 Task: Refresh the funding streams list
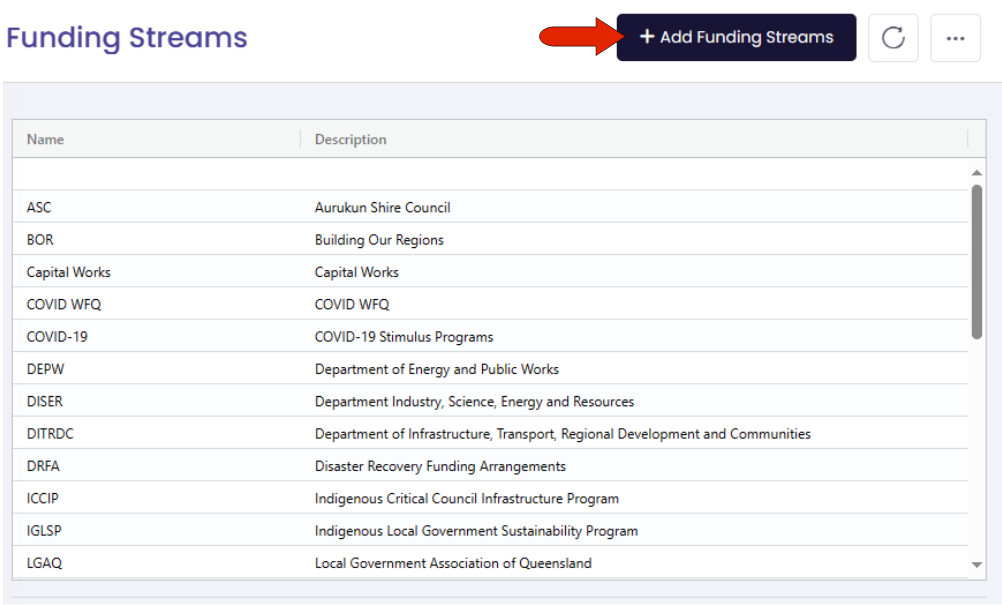pyautogui.click(x=893, y=38)
